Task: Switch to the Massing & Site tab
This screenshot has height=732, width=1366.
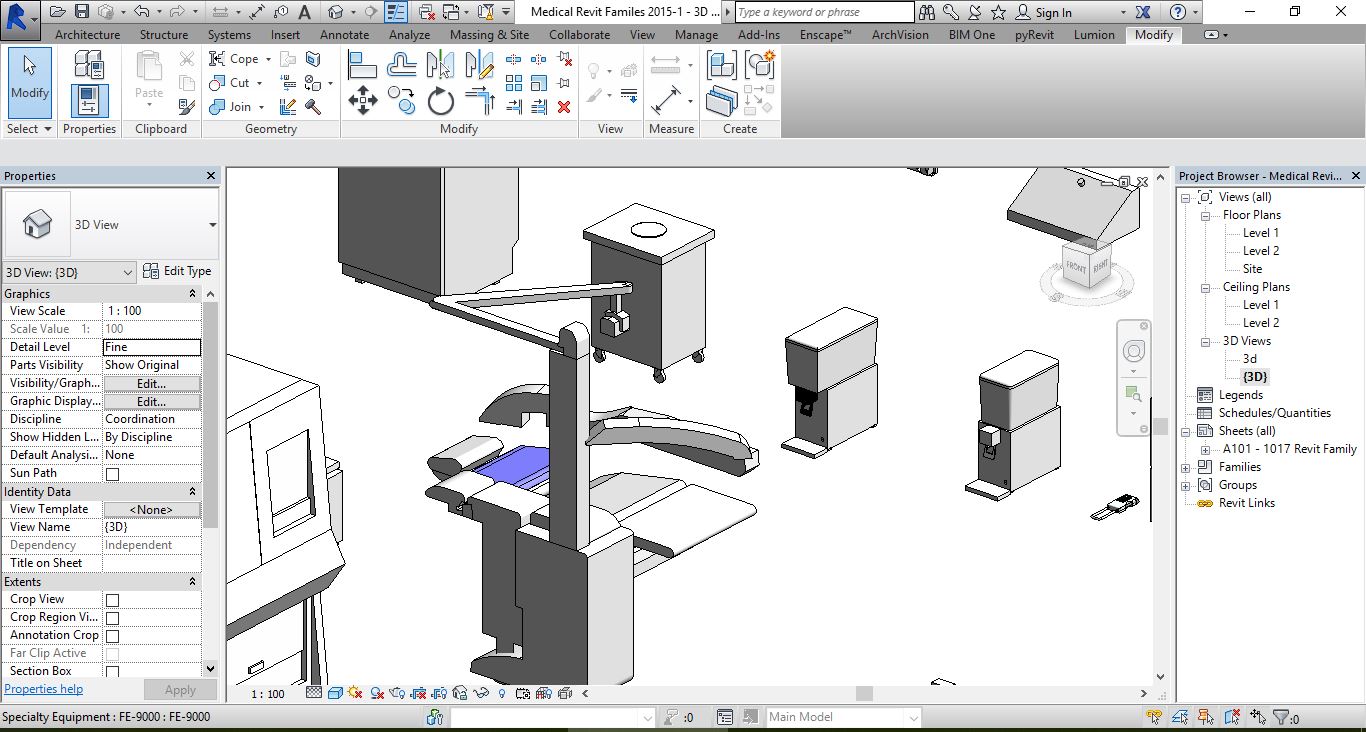Action: pos(489,34)
